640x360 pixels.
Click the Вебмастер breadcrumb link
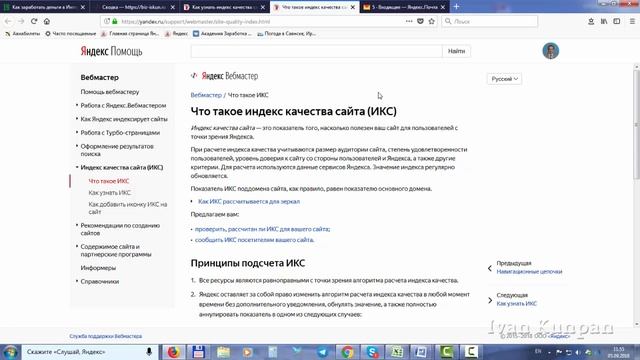(206, 95)
